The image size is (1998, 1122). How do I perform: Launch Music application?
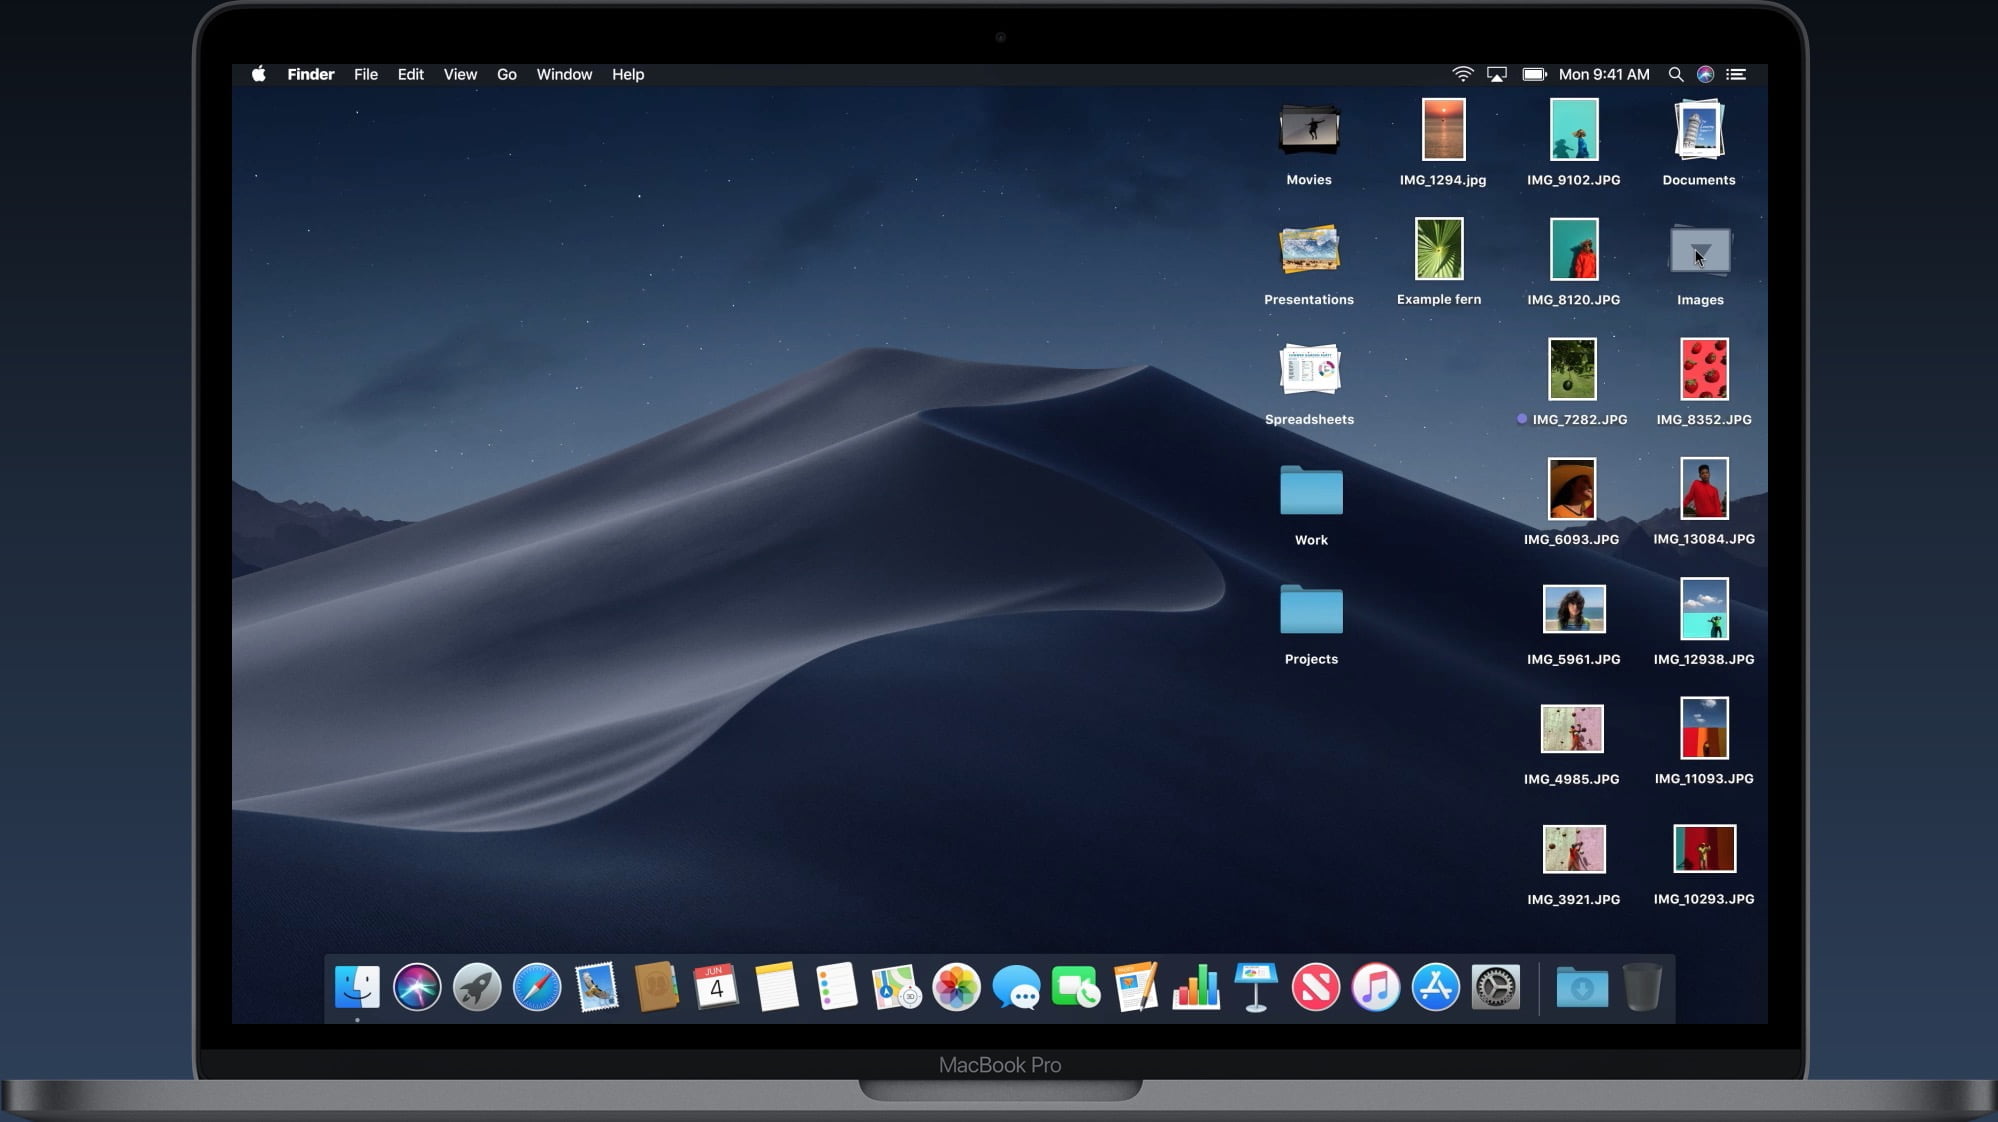[x=1374, y=988]
